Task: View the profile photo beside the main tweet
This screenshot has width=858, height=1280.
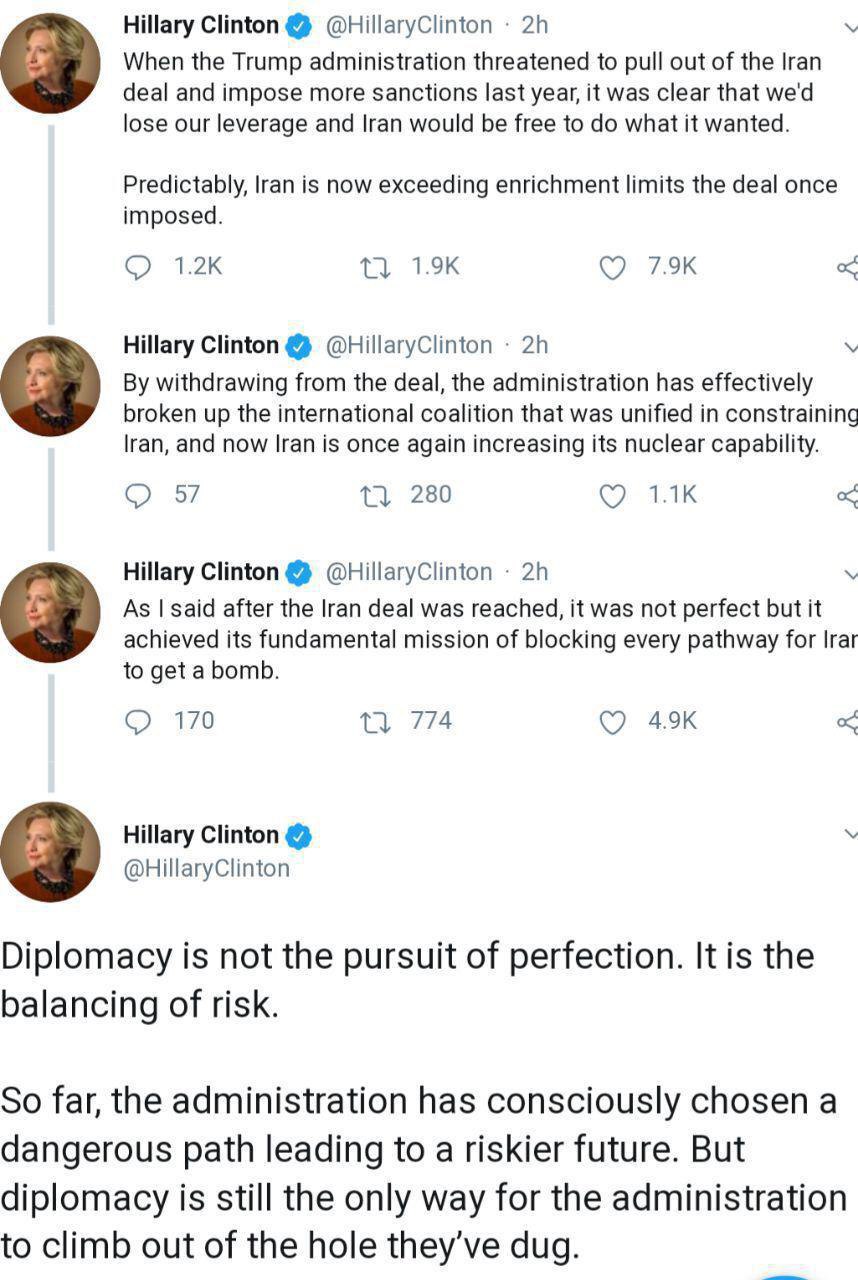Action: (x=50, y=852)
